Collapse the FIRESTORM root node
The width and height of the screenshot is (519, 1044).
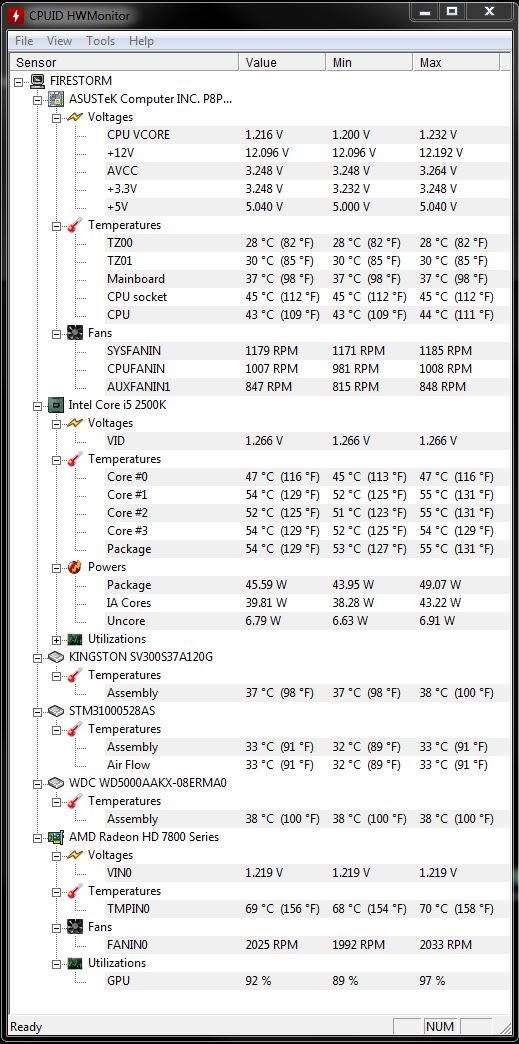[x=19, y=81]
